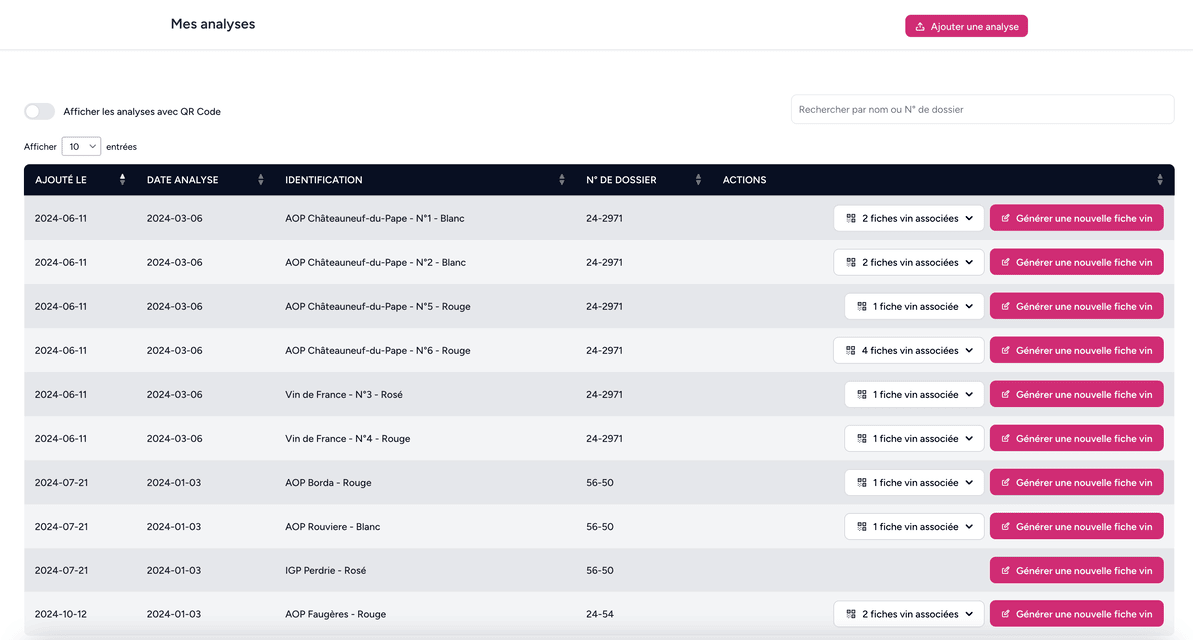1193x640 pixels.
Task: Click the sort arrows on N° DE DOSSIER column
Action: [x=698, y=180]
